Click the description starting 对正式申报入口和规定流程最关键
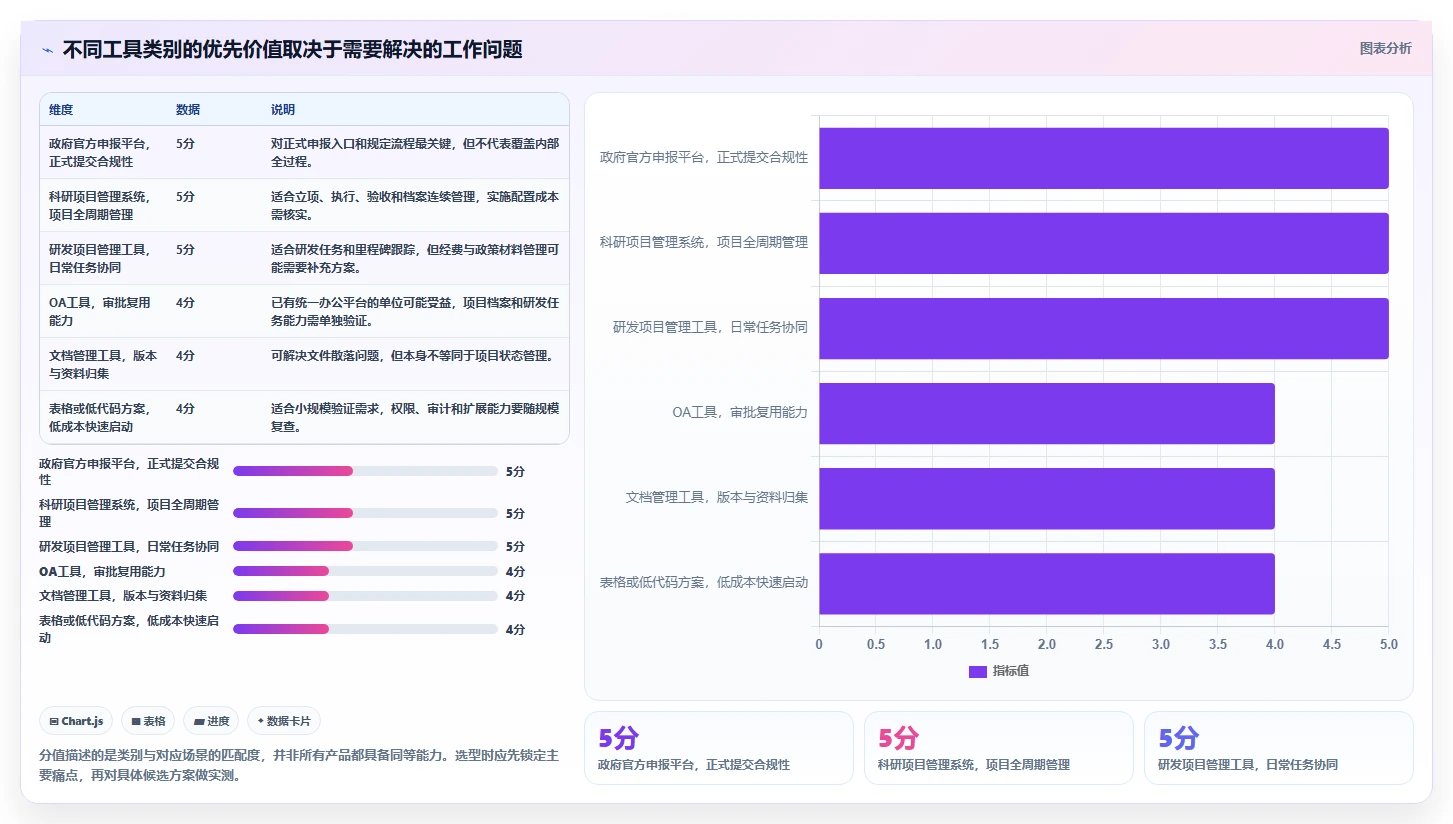 (x=415, y=152)
